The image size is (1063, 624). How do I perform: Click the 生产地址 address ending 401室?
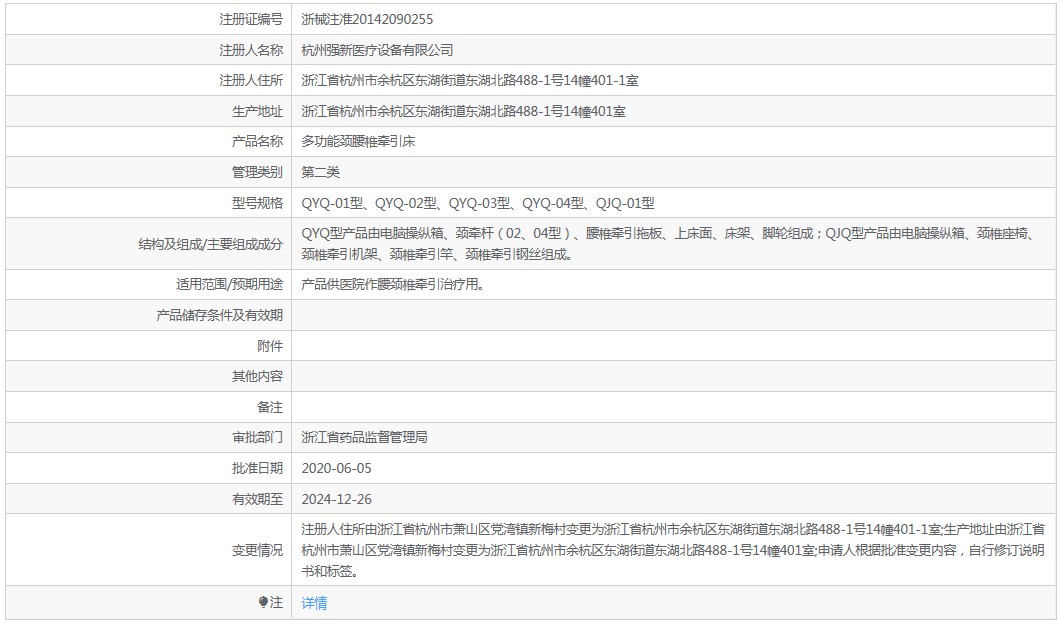(x=463, y=111)
